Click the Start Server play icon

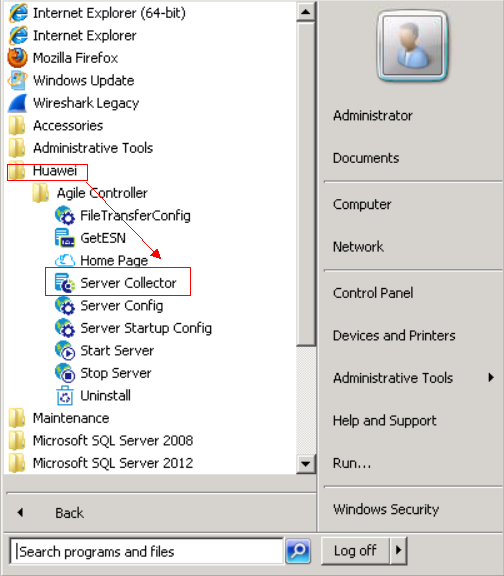click(x=65, y=350)
